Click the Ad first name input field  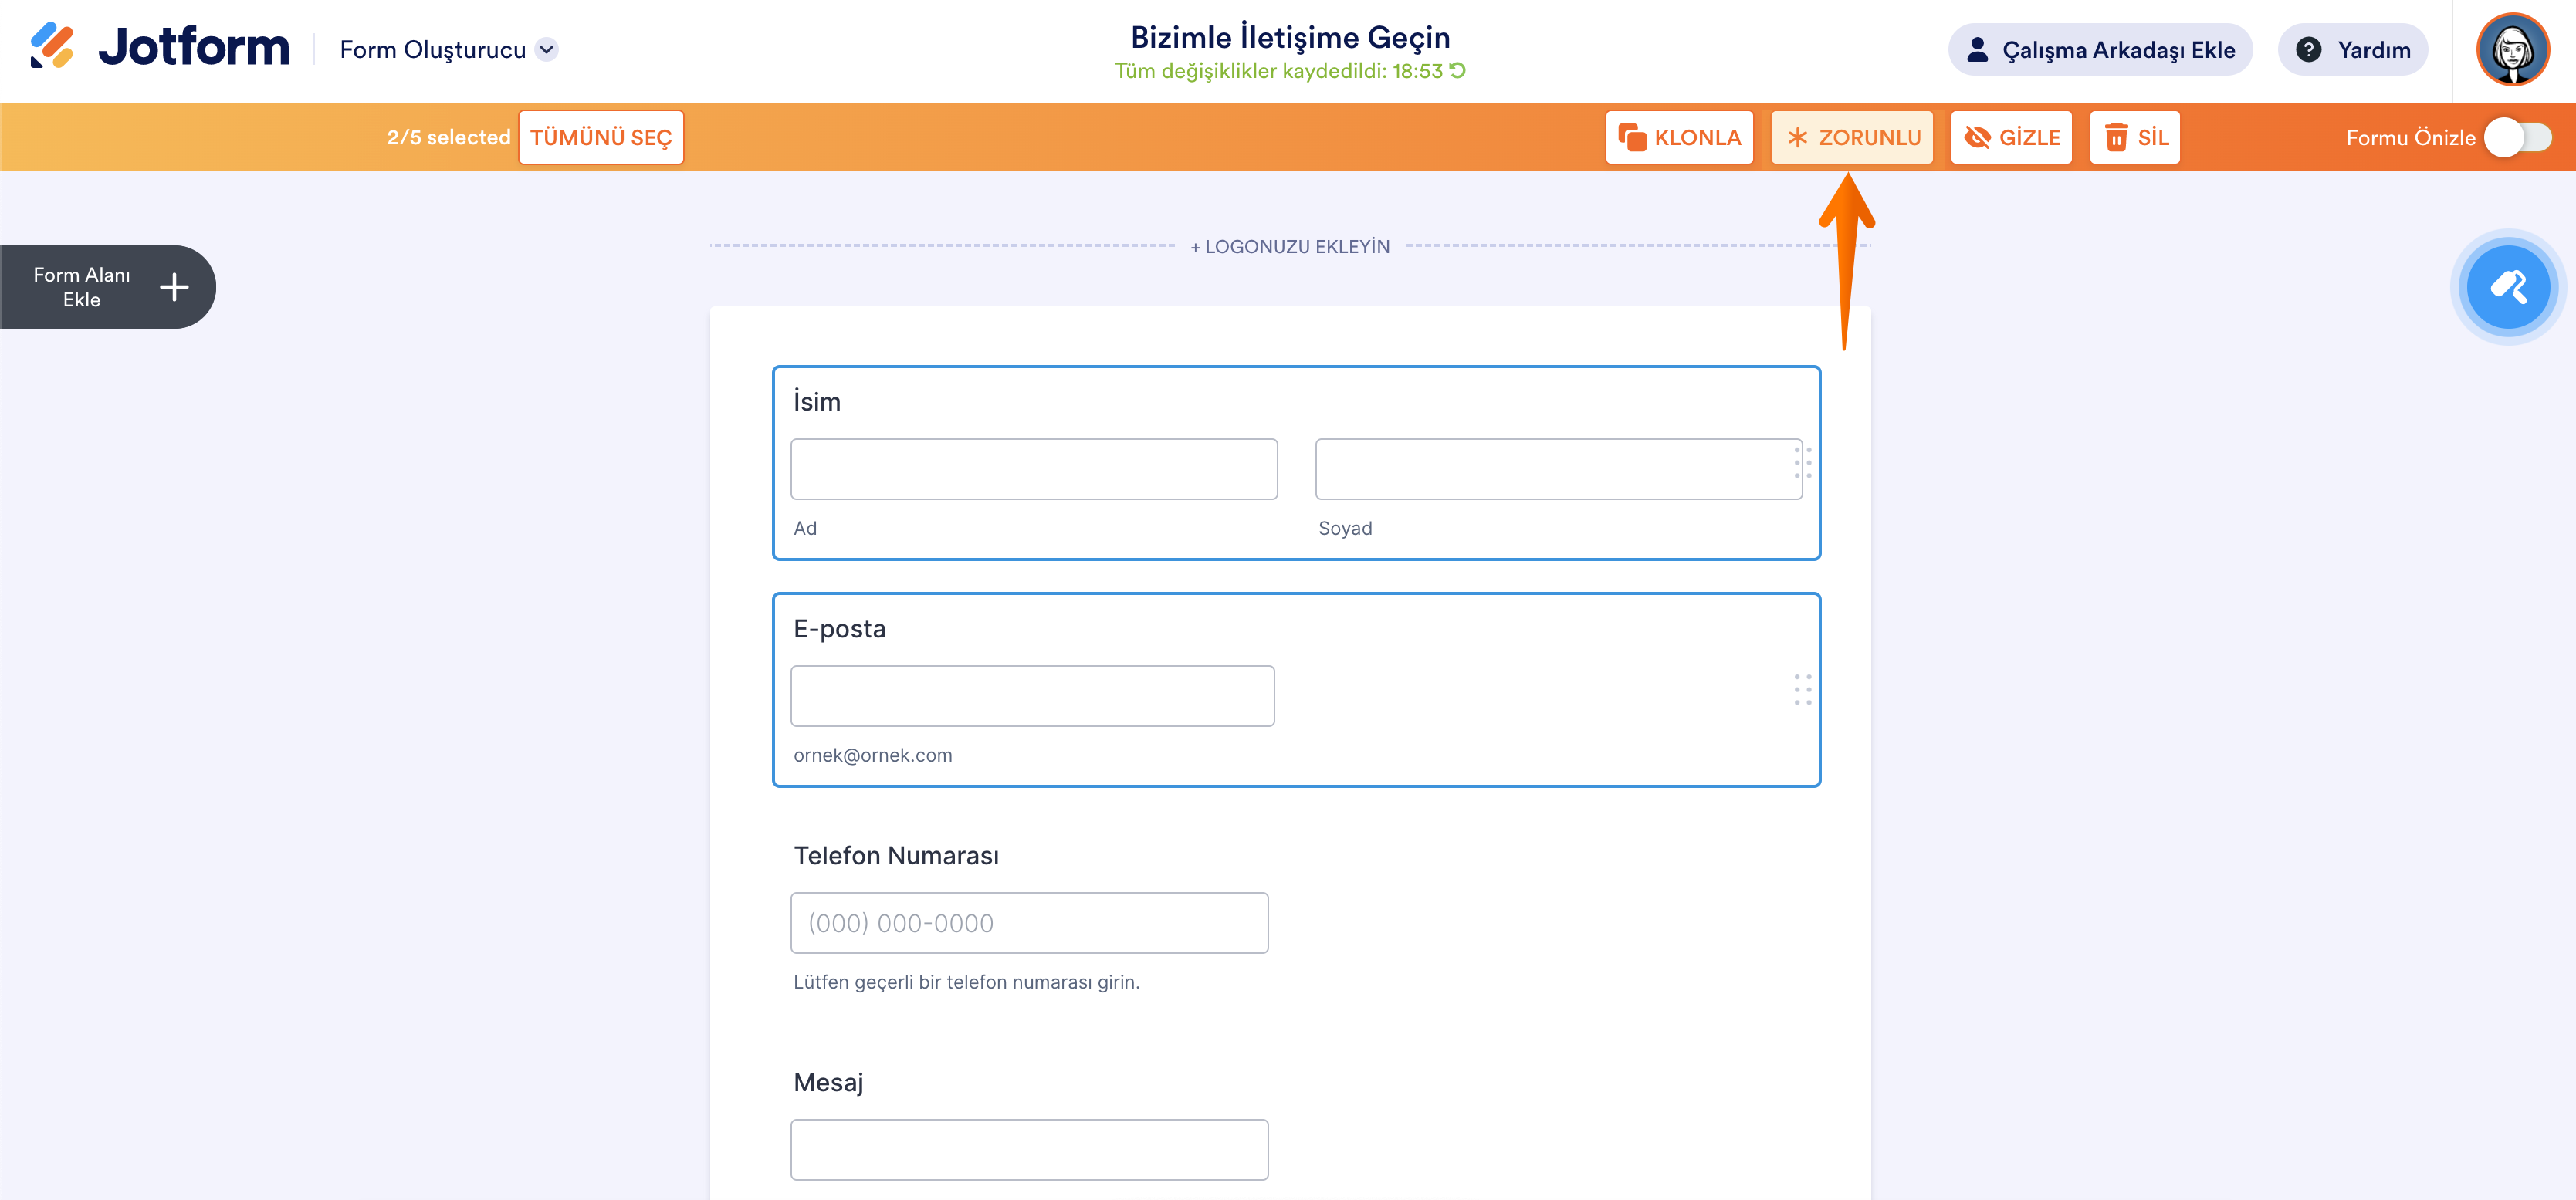(x=1033, y=469)
